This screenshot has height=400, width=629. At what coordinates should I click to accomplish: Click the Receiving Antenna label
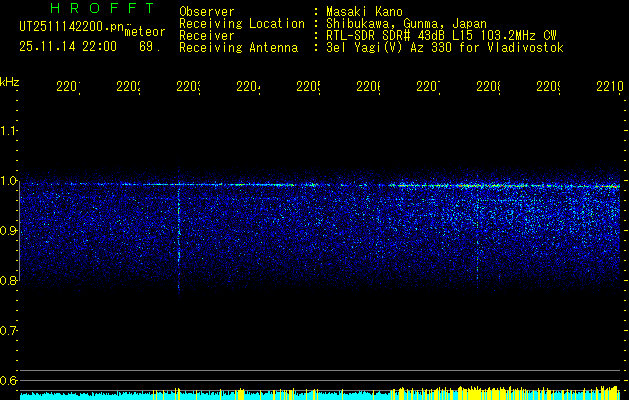pos(239,48)
